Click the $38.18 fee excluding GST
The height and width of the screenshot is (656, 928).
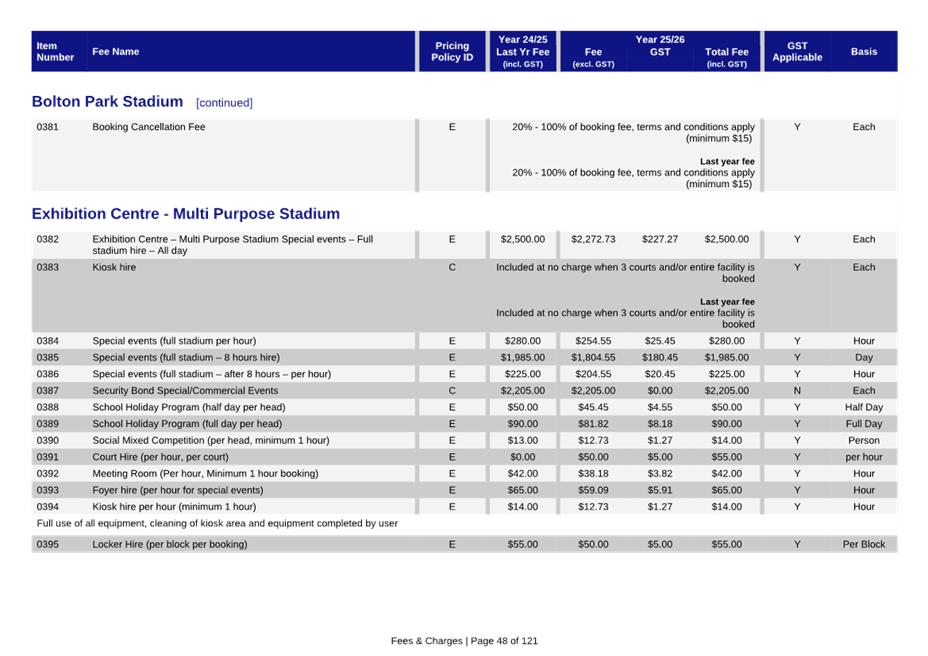click(593, 474)
